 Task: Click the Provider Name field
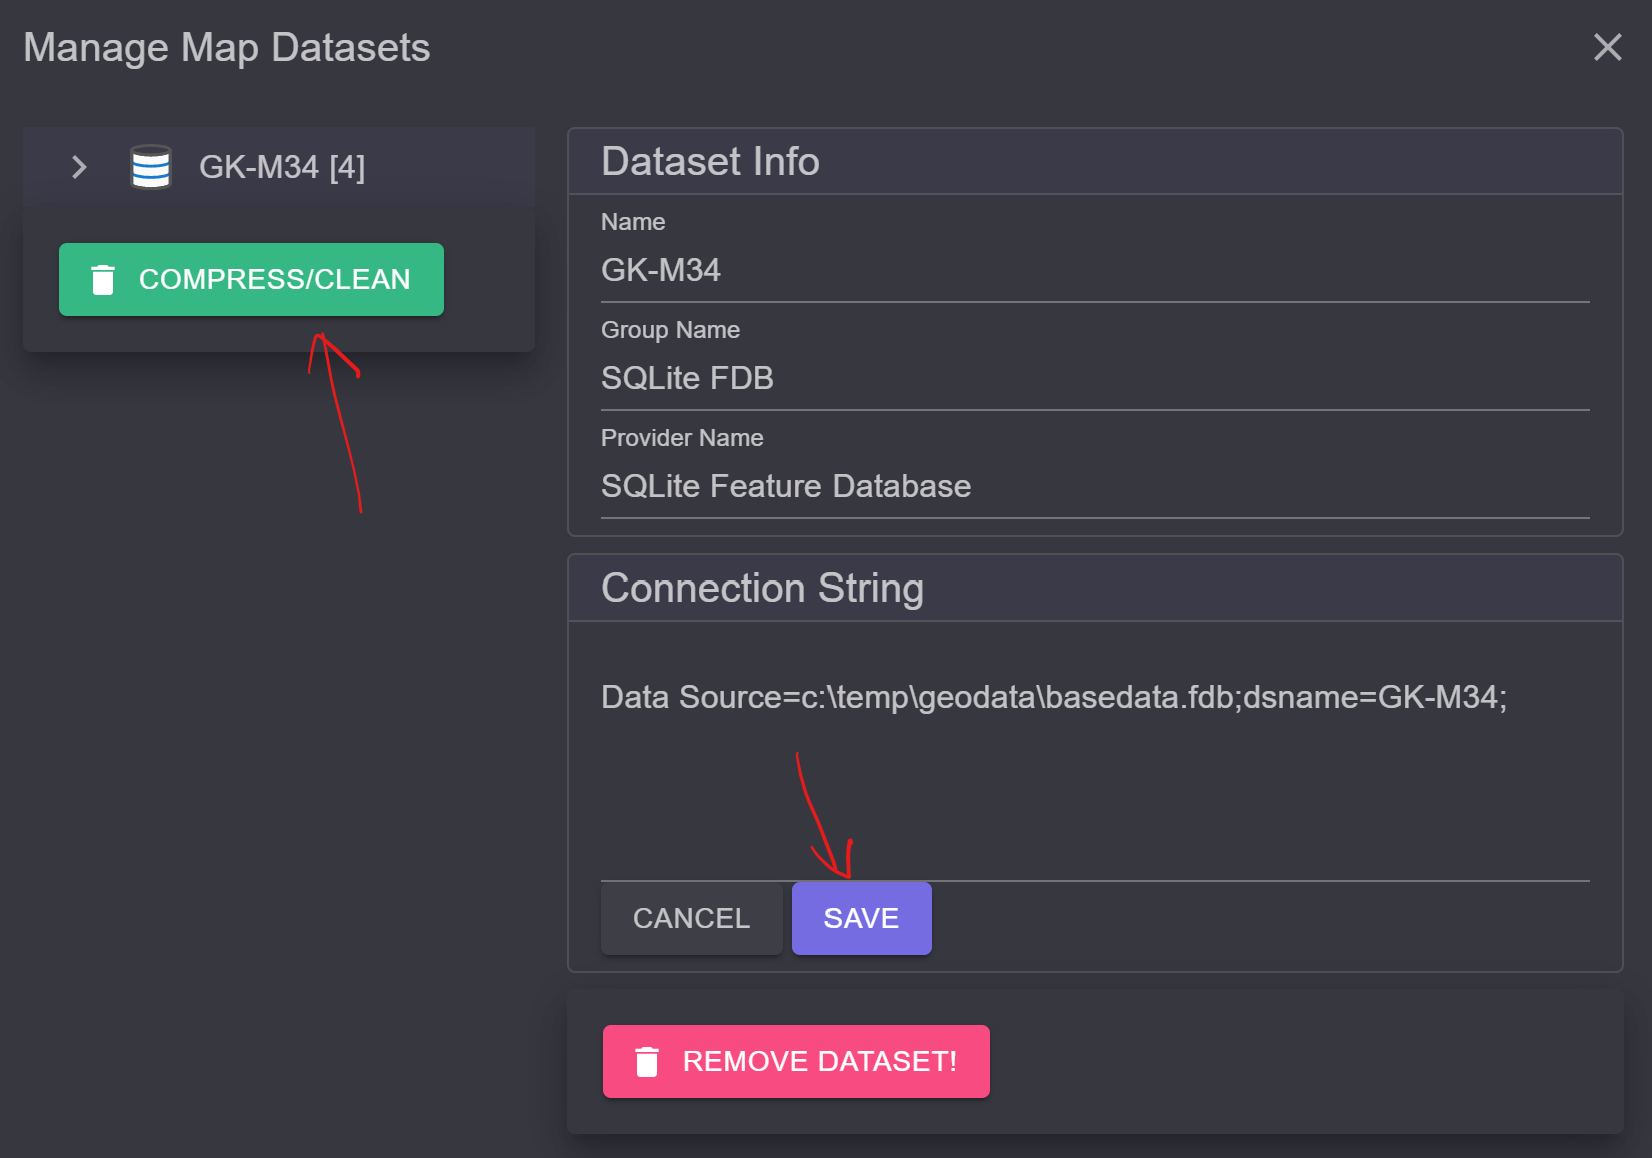coord(1095,486)
